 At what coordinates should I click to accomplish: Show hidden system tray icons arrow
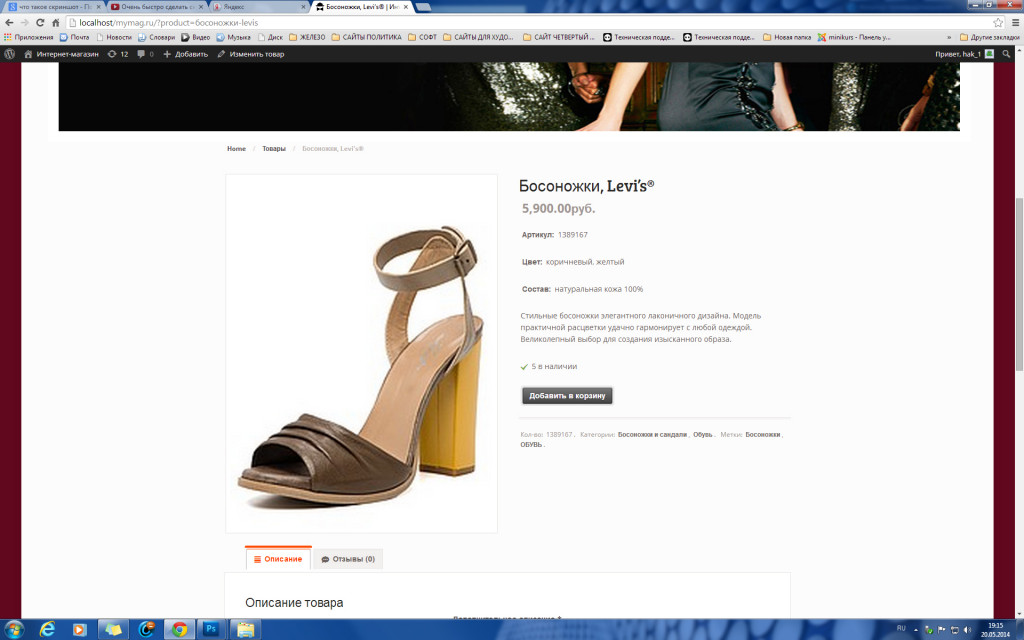pyautogui.click(x=916, y=630)
